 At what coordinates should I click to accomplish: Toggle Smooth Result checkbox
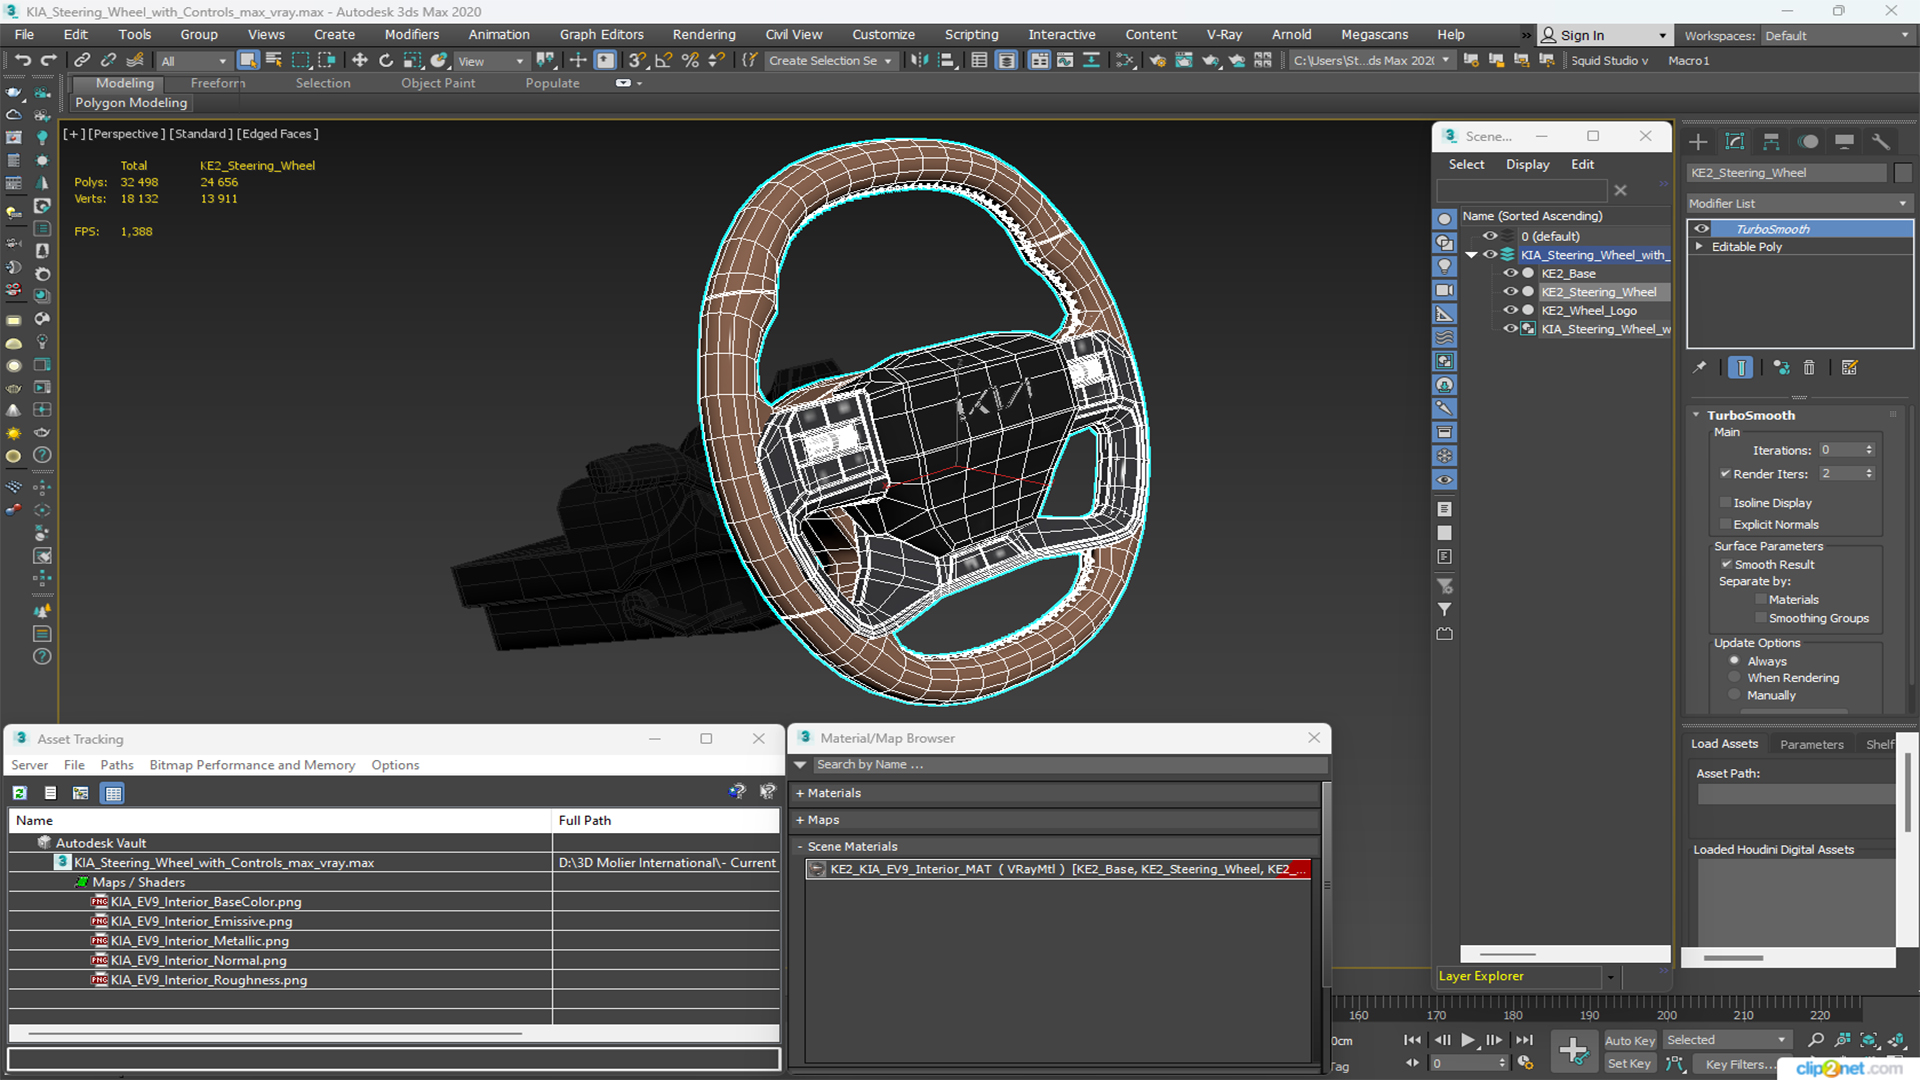pos(1726,565)
